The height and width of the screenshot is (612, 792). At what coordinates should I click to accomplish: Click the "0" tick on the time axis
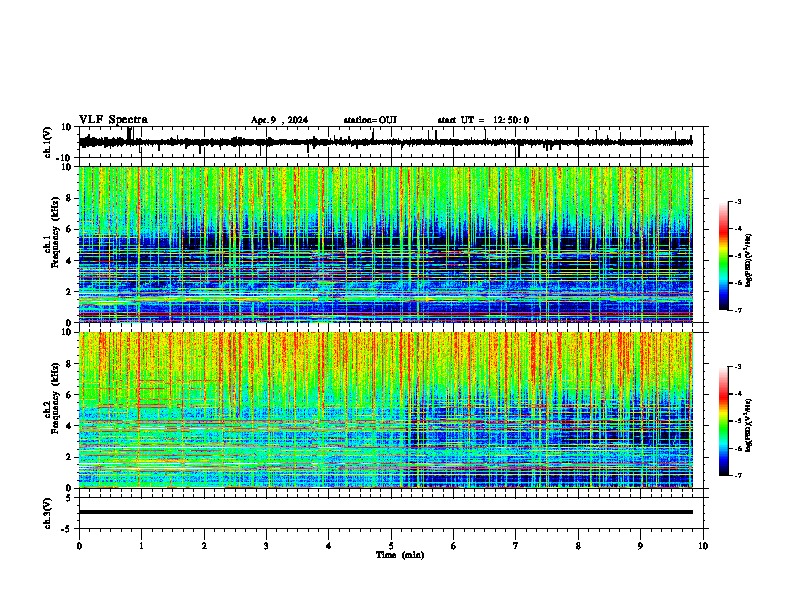79,546
